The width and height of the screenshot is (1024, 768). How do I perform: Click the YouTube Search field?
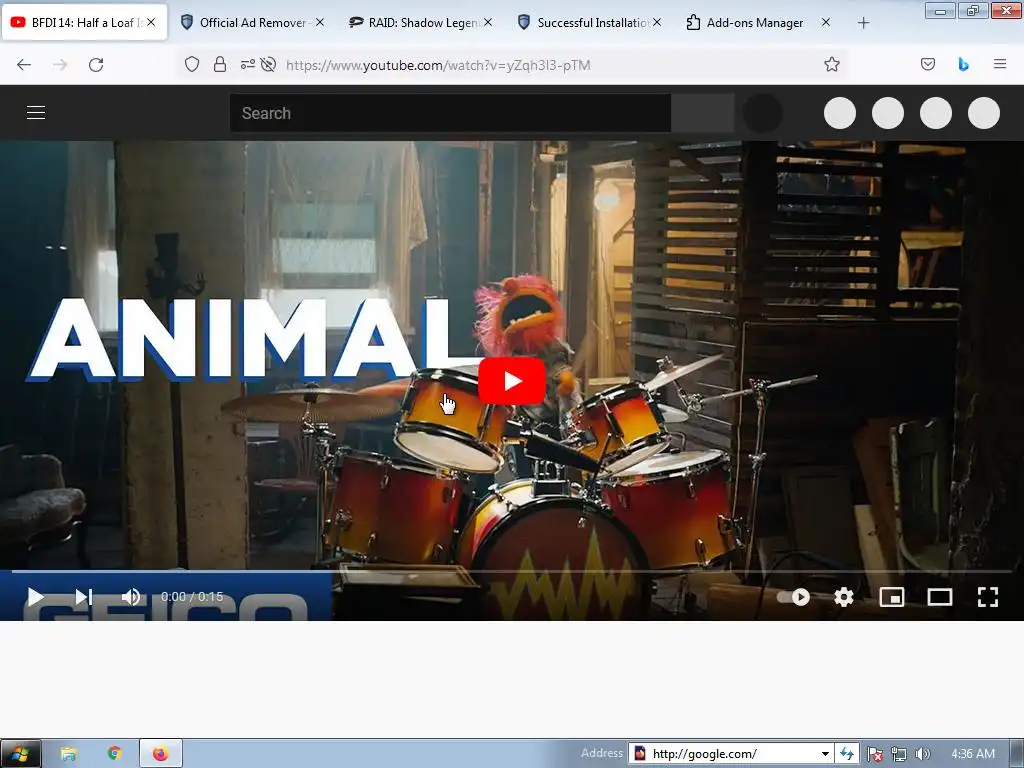pos(450,113)
